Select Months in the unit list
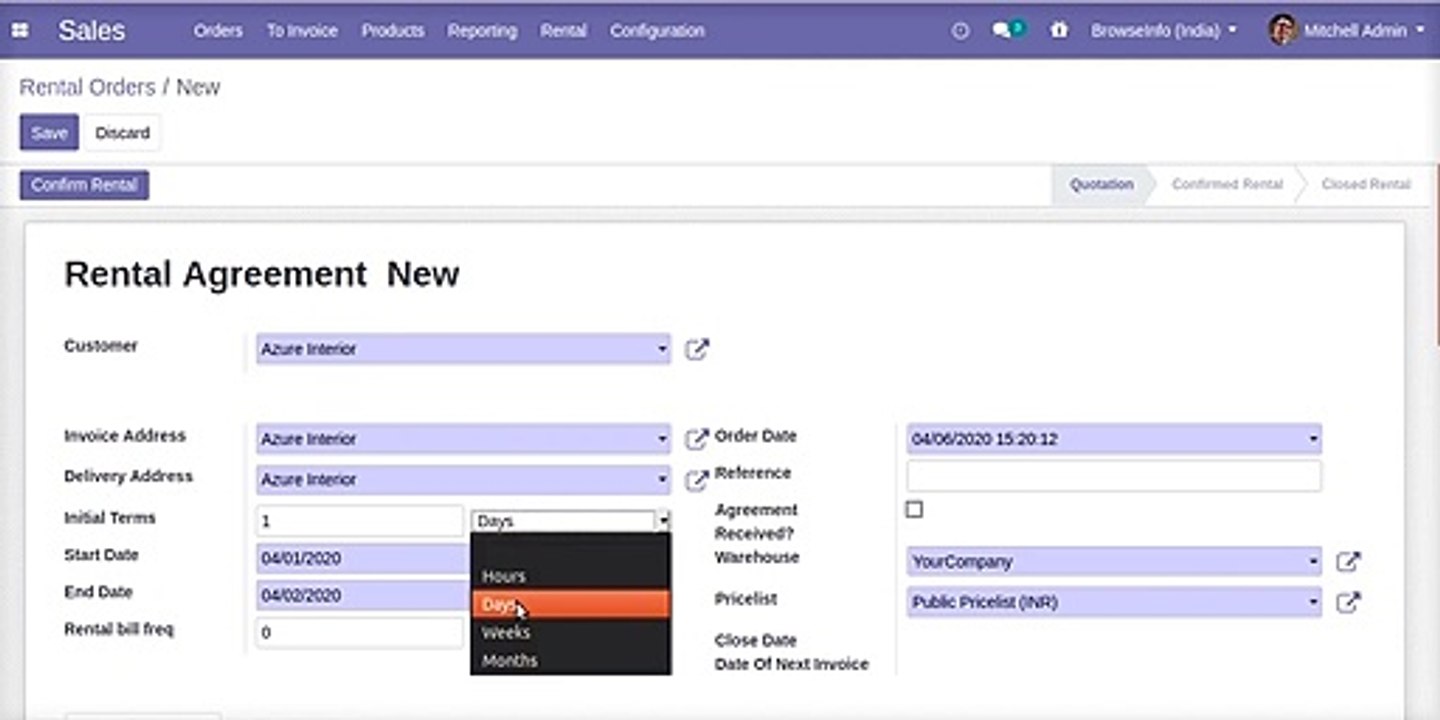Viewport: 1440px width, 720px height. coord(571,660)
